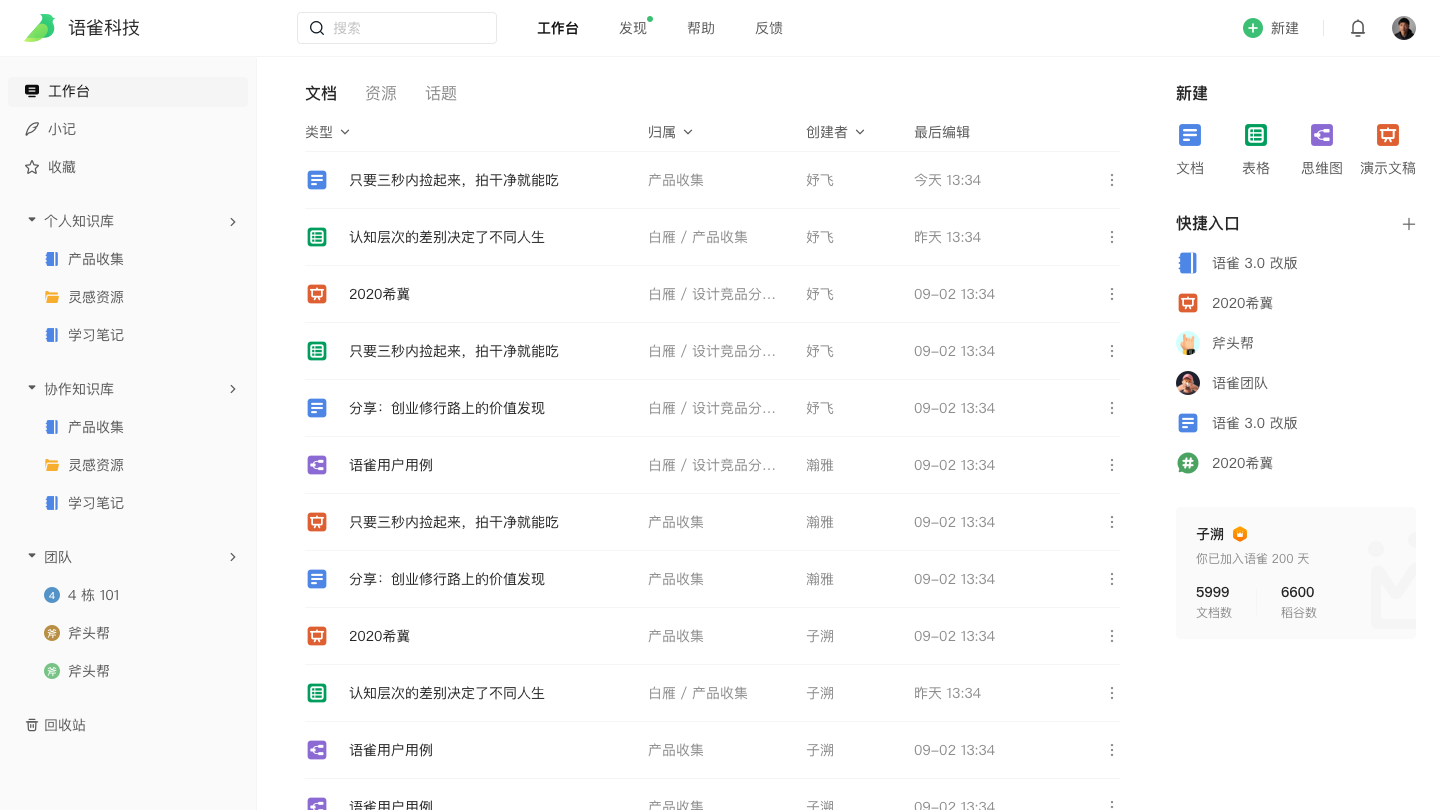Click the 回收站 trash icon
The image size is (1440, 810).
32,725
